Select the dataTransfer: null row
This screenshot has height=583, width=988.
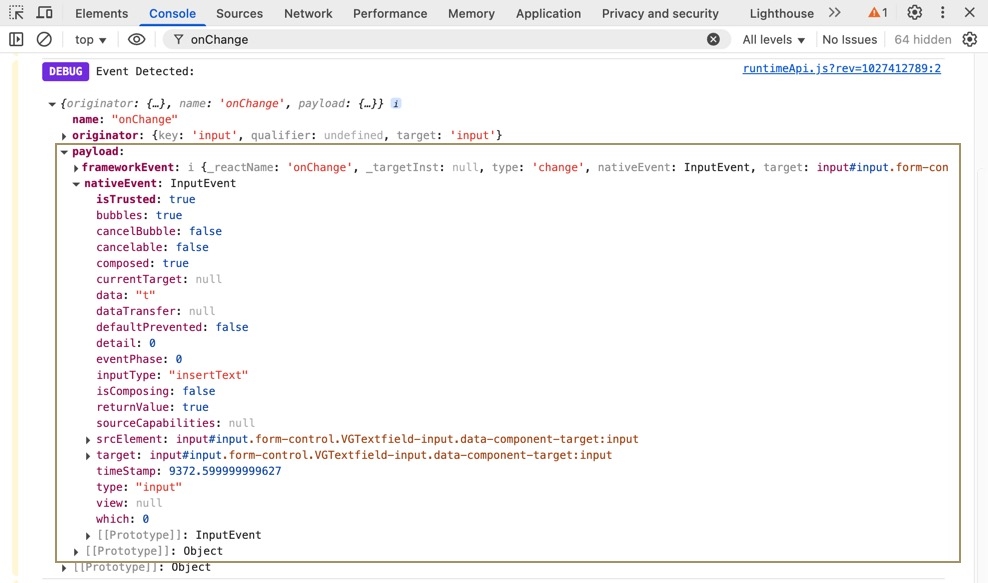tap(155, 311)
